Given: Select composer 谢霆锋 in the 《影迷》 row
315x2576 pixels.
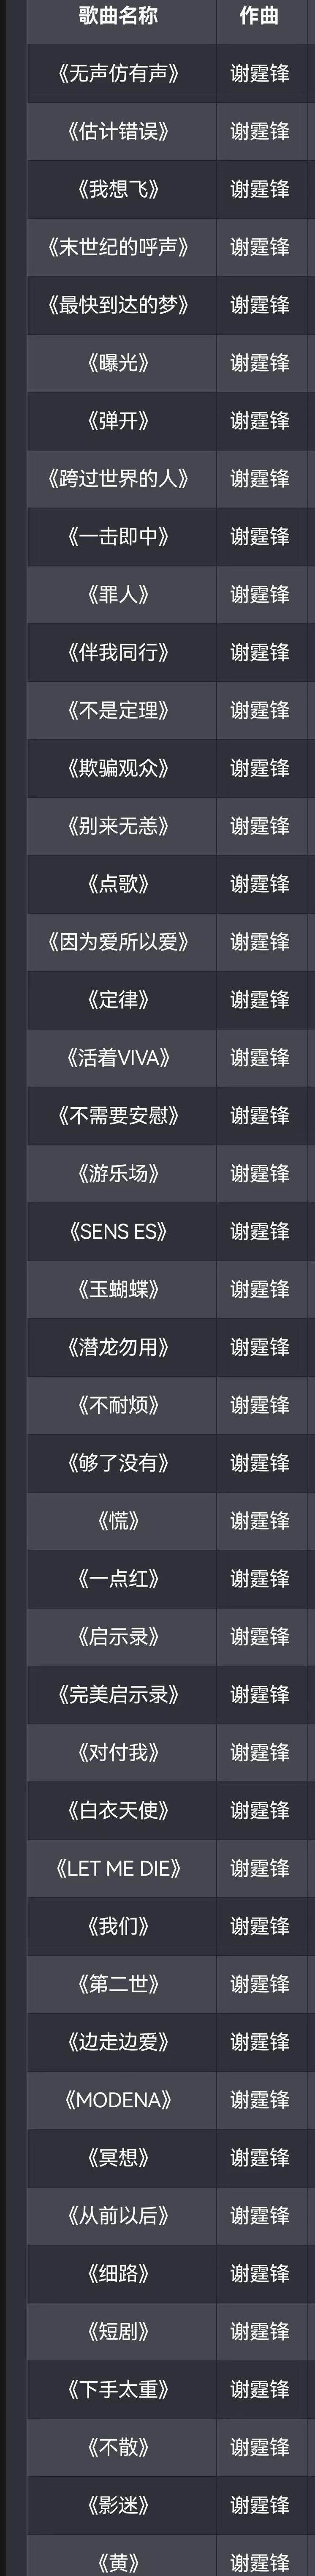Looking at the screenshot, I should click(260, 2505).
